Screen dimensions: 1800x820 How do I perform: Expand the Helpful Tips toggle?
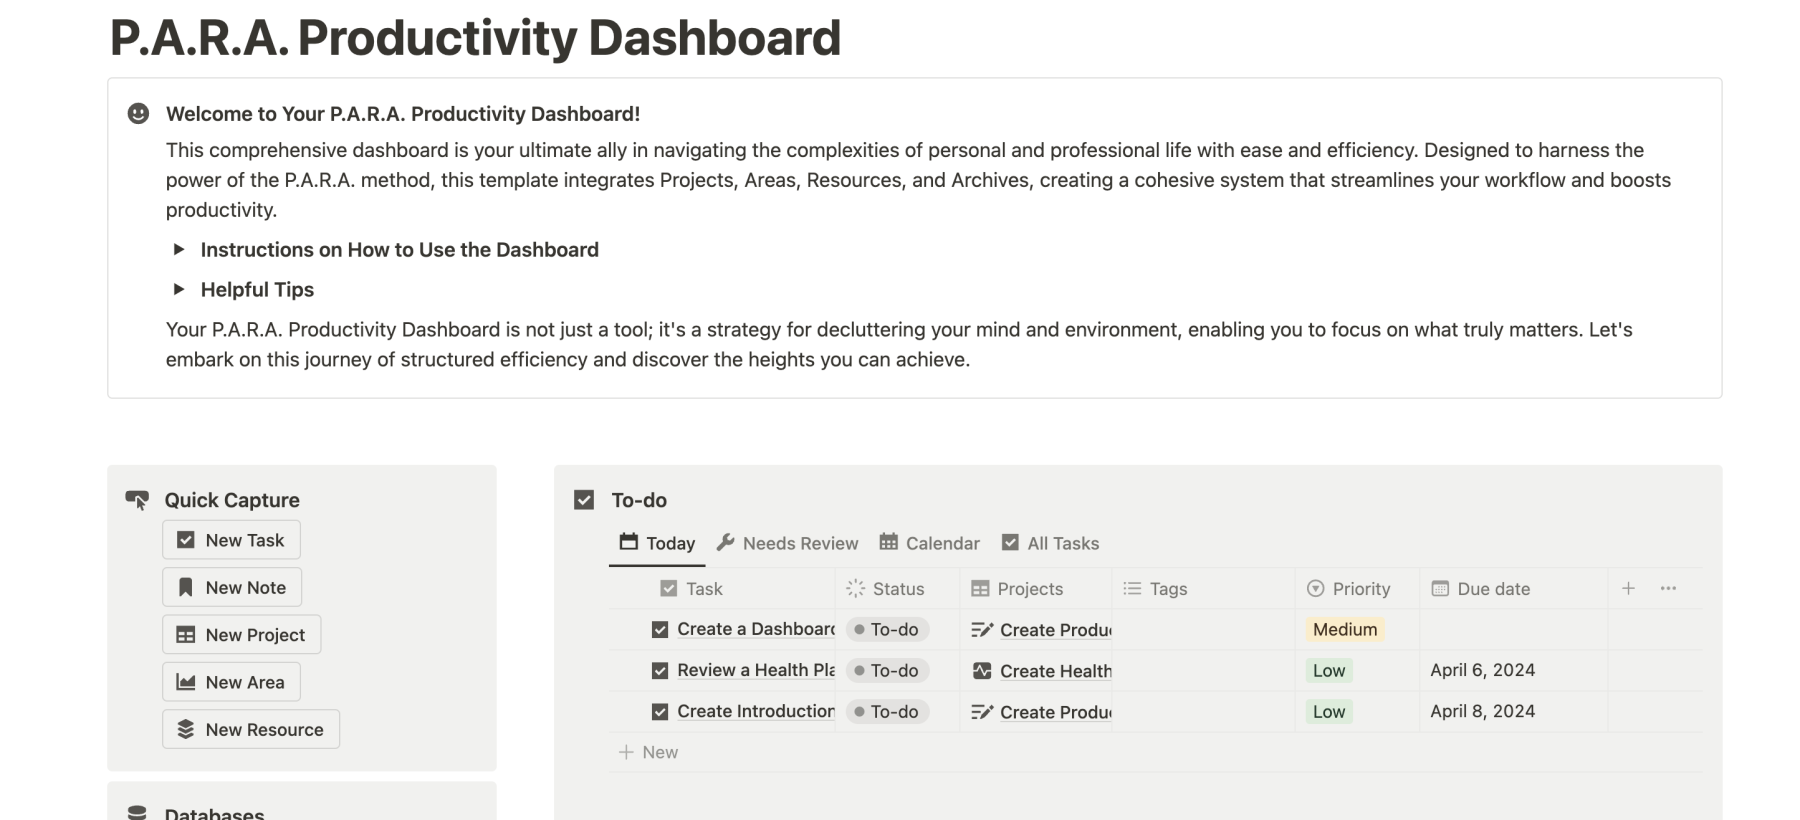[x=179, y=290]
